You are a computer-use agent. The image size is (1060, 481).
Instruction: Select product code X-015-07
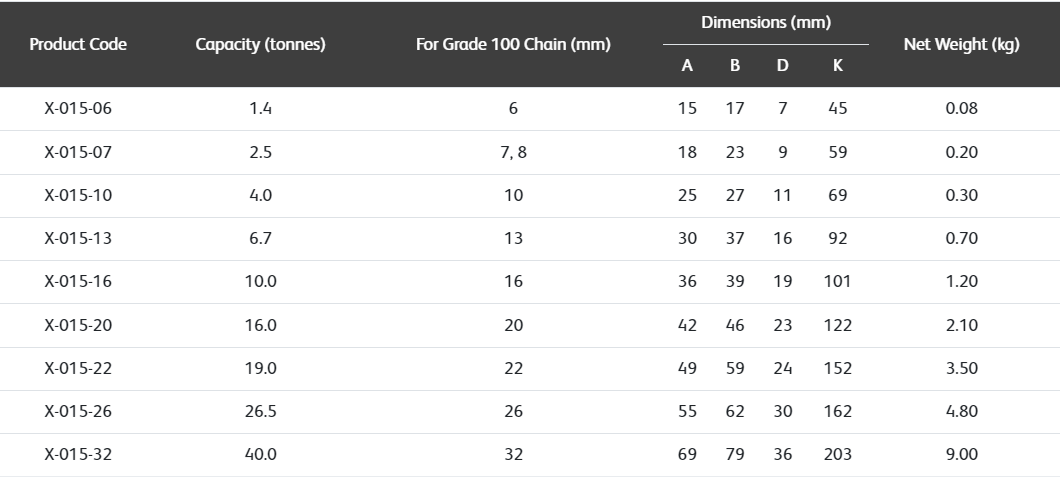78,152
